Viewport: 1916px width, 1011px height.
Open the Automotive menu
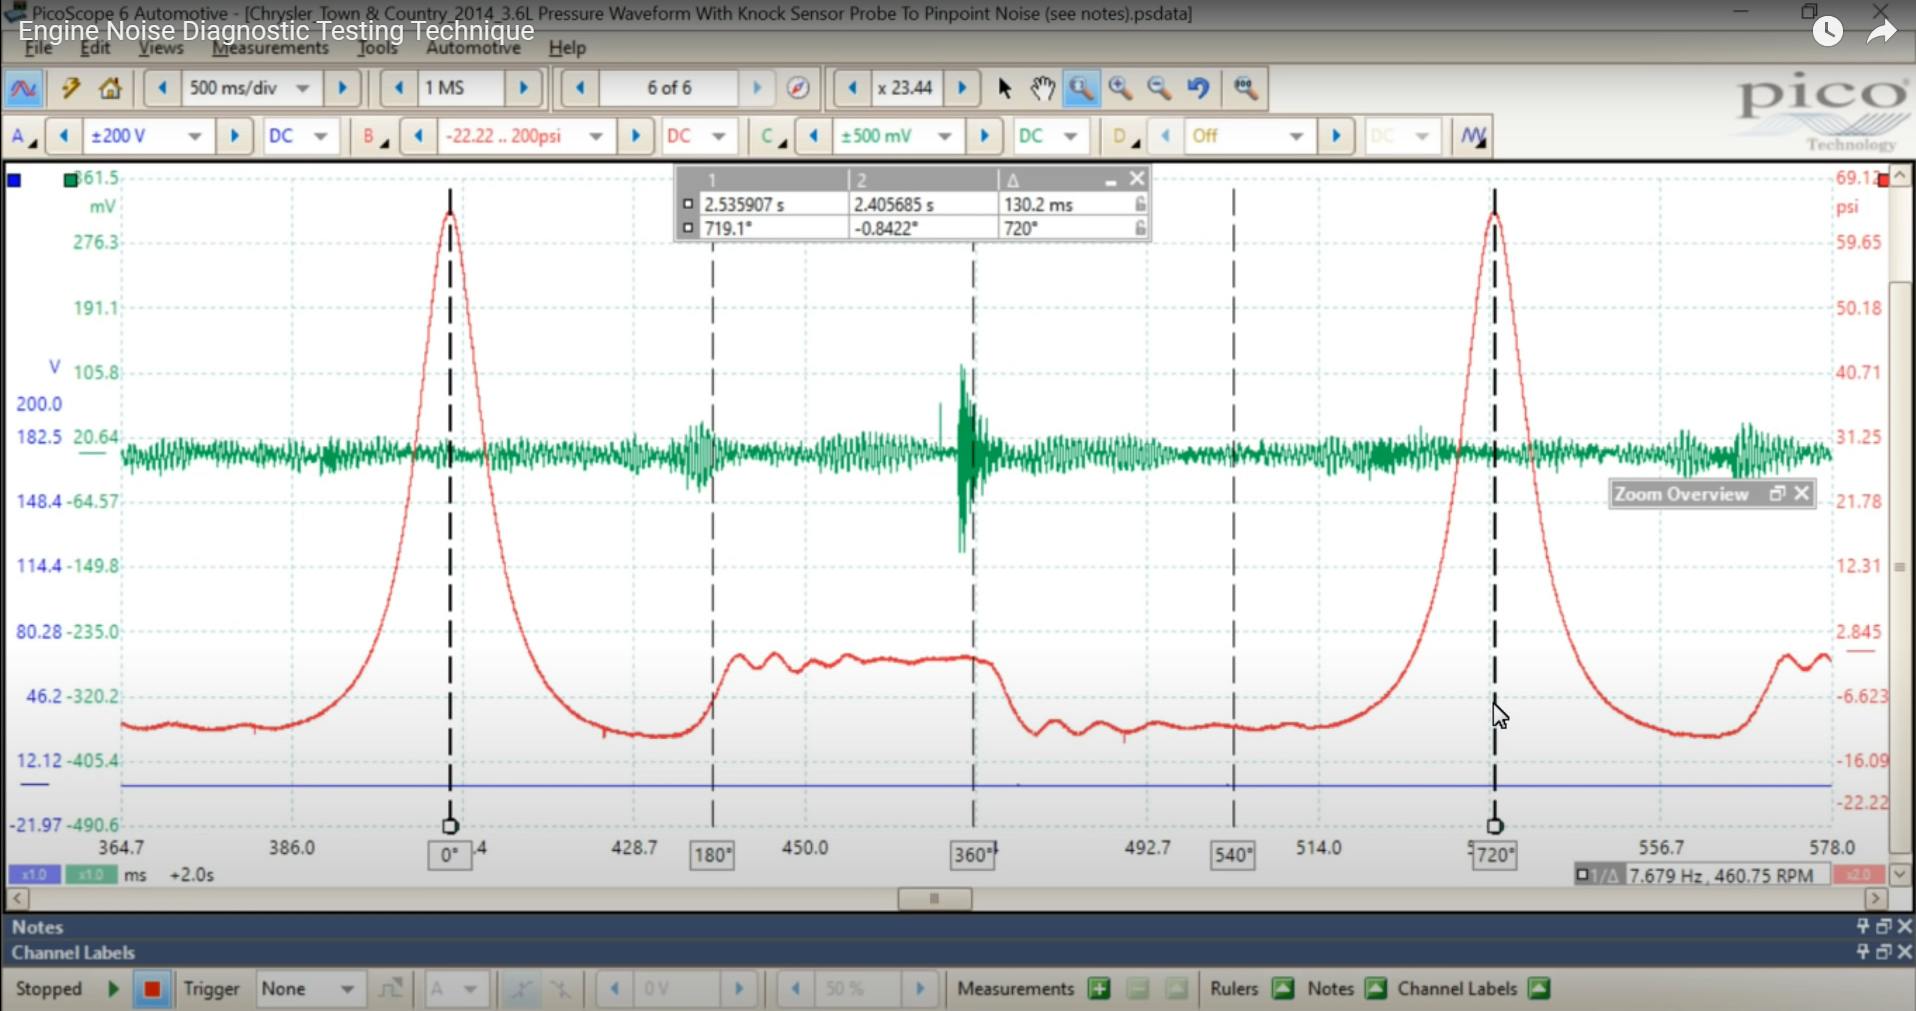(474, 47)
